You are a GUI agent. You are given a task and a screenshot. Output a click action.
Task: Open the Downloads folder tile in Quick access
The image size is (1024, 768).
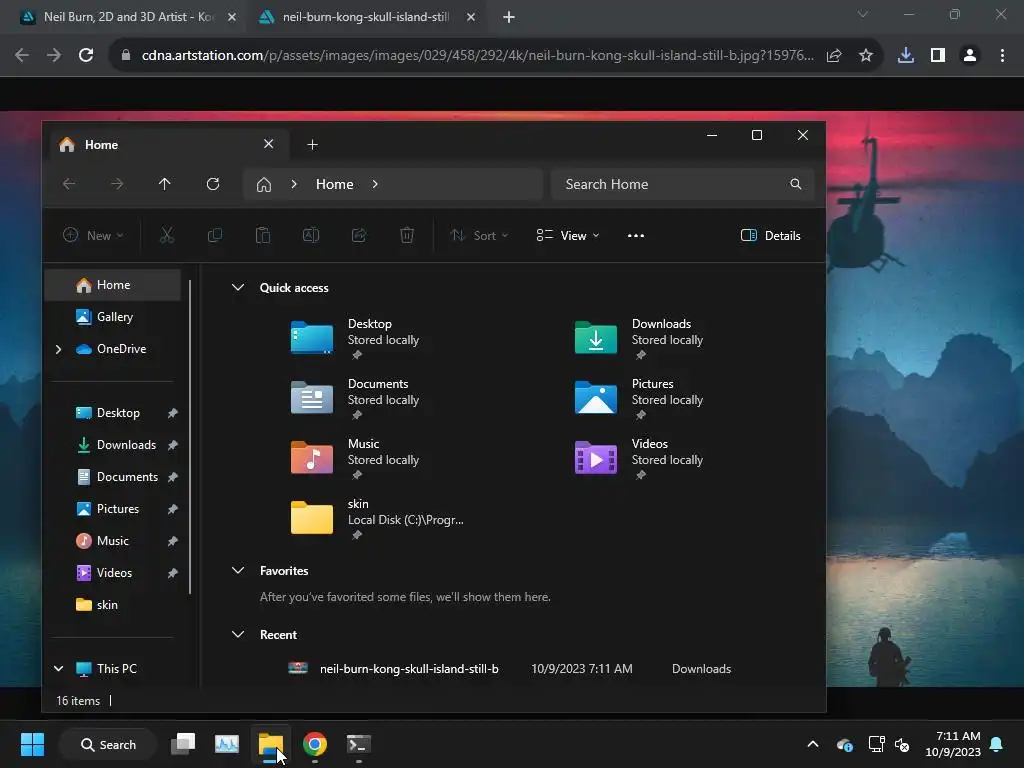click(640, 339)
